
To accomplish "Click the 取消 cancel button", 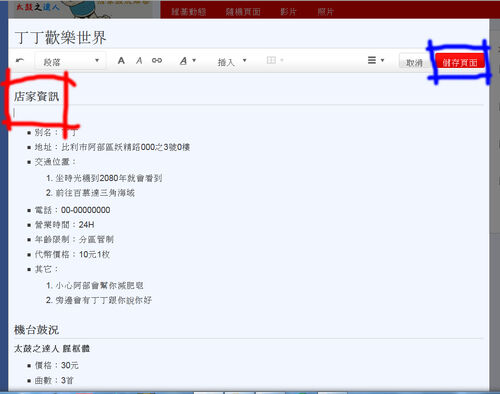I will click(414, 62).
